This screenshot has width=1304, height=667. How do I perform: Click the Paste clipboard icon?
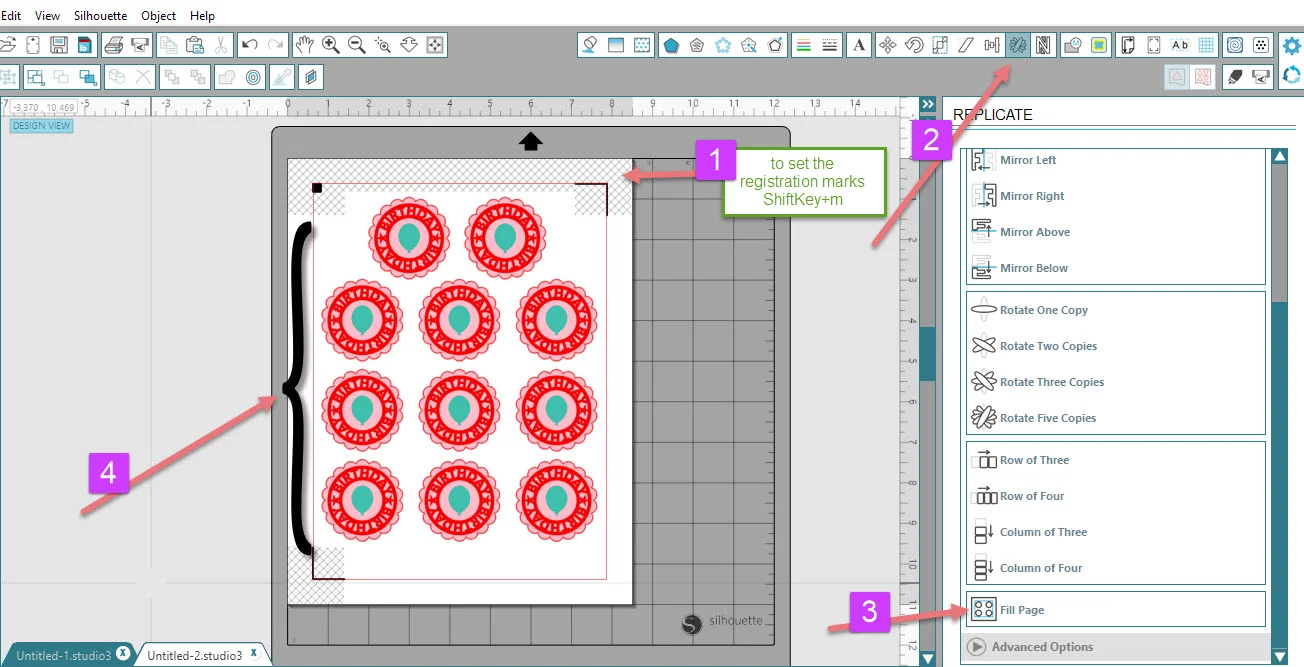[x=194, y=45]
